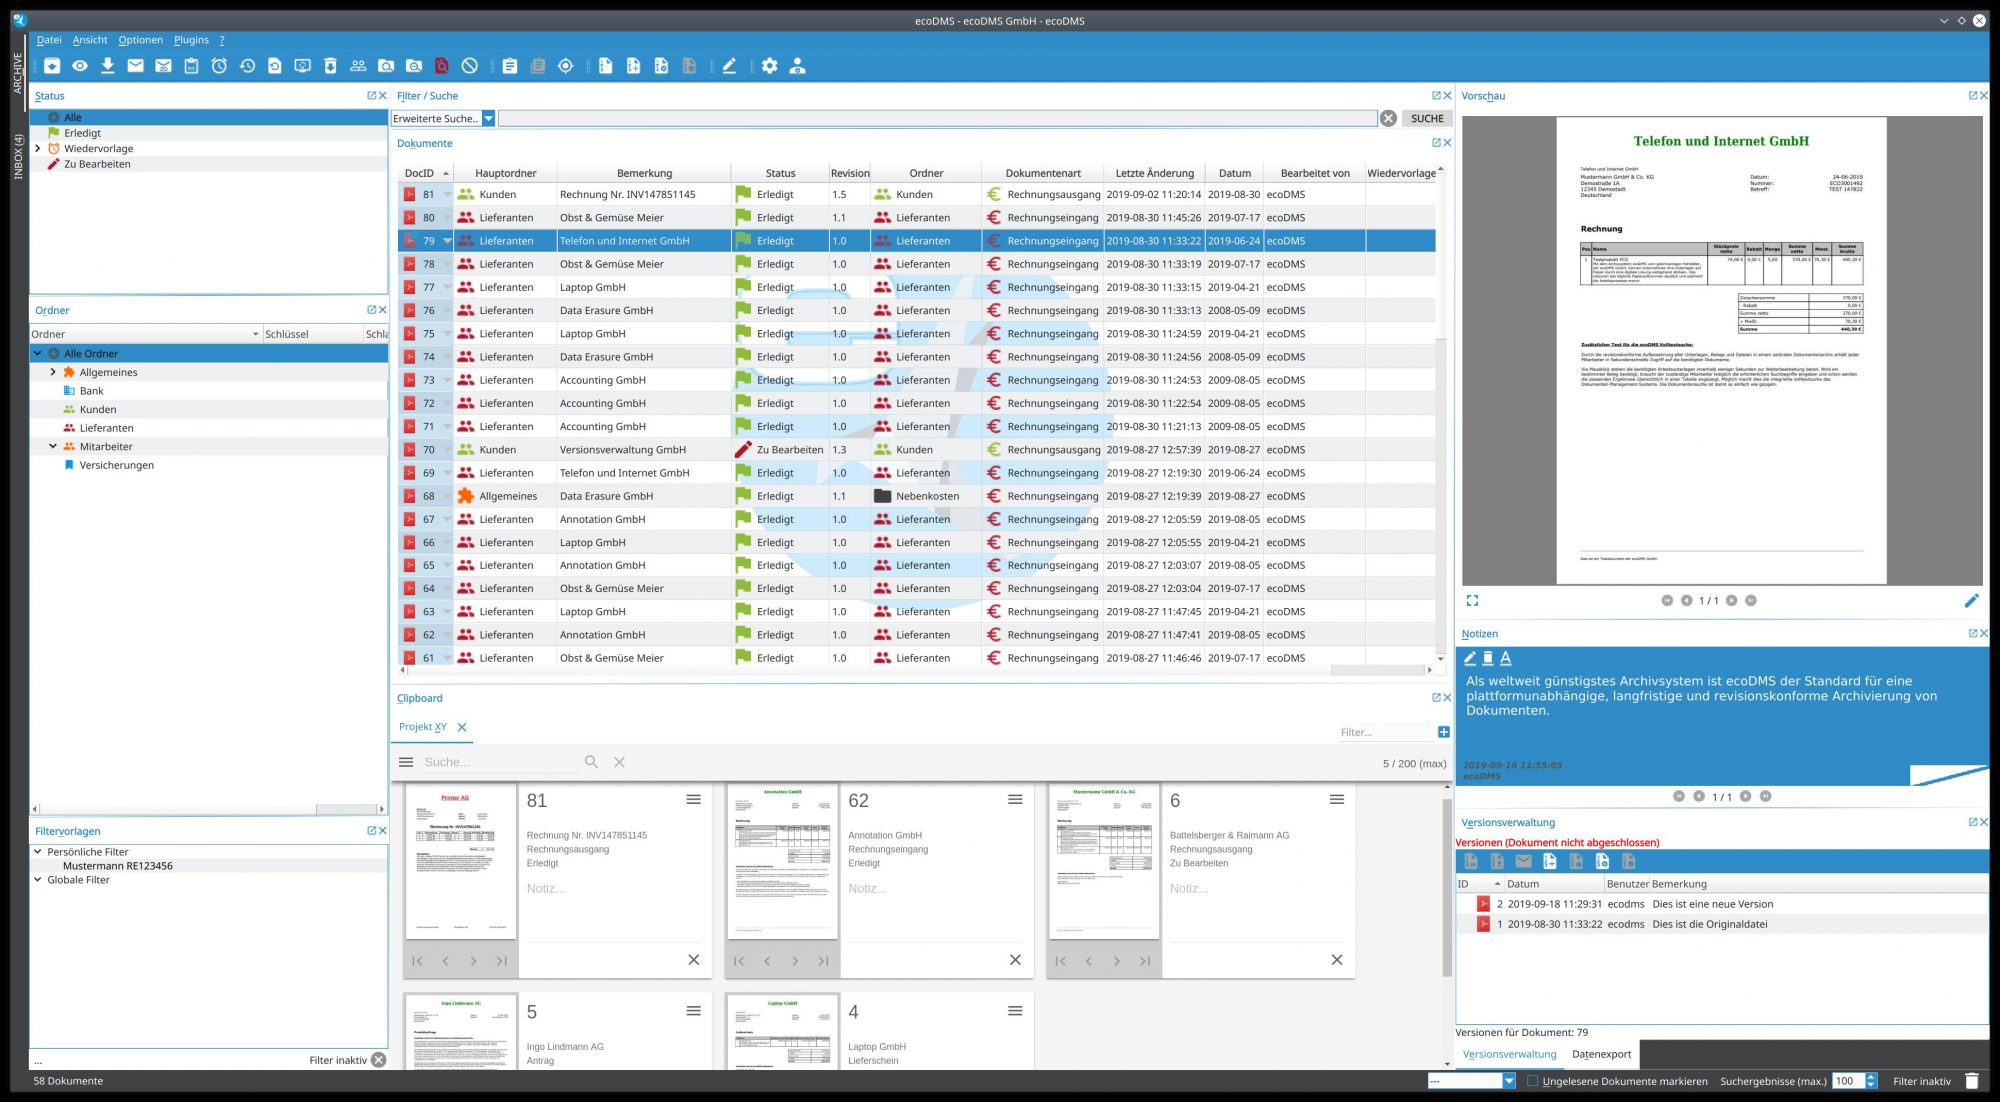Delete the note with trash icon in Notizen
The image size is (2000, 1102).
(1487, 658)
